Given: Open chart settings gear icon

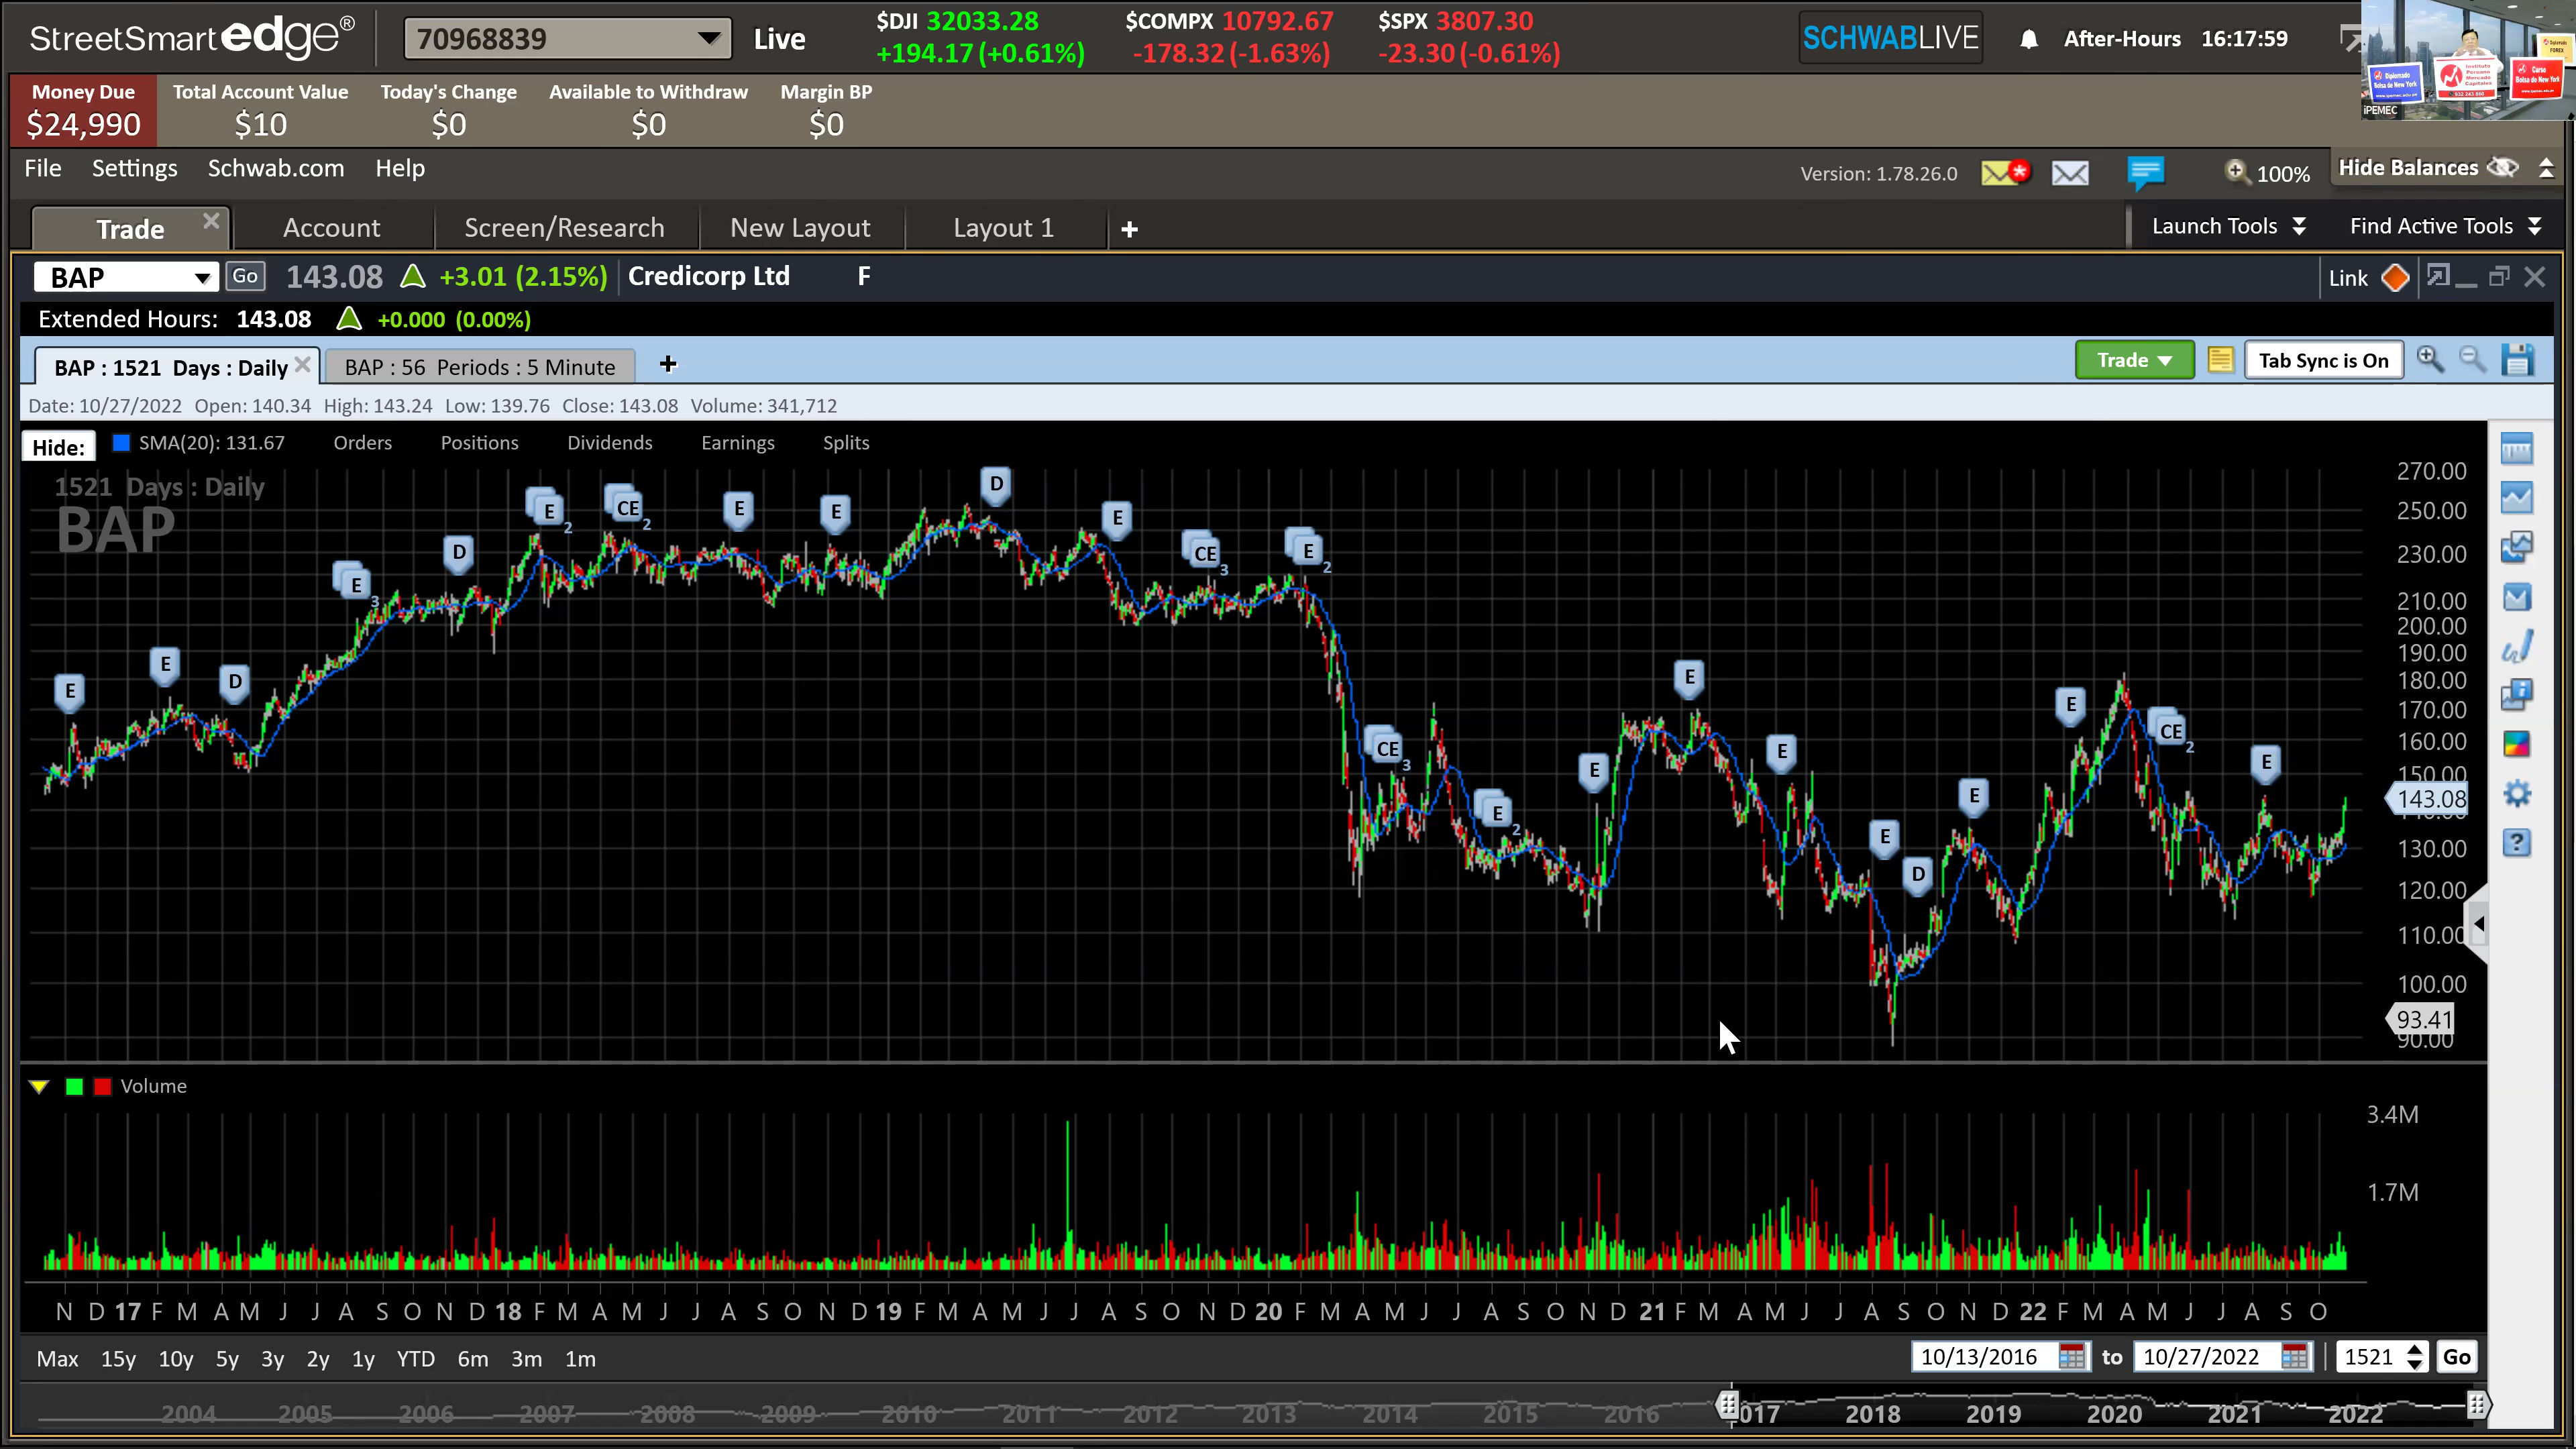Looking at the screenshot, I should (x=2516, y=794).
